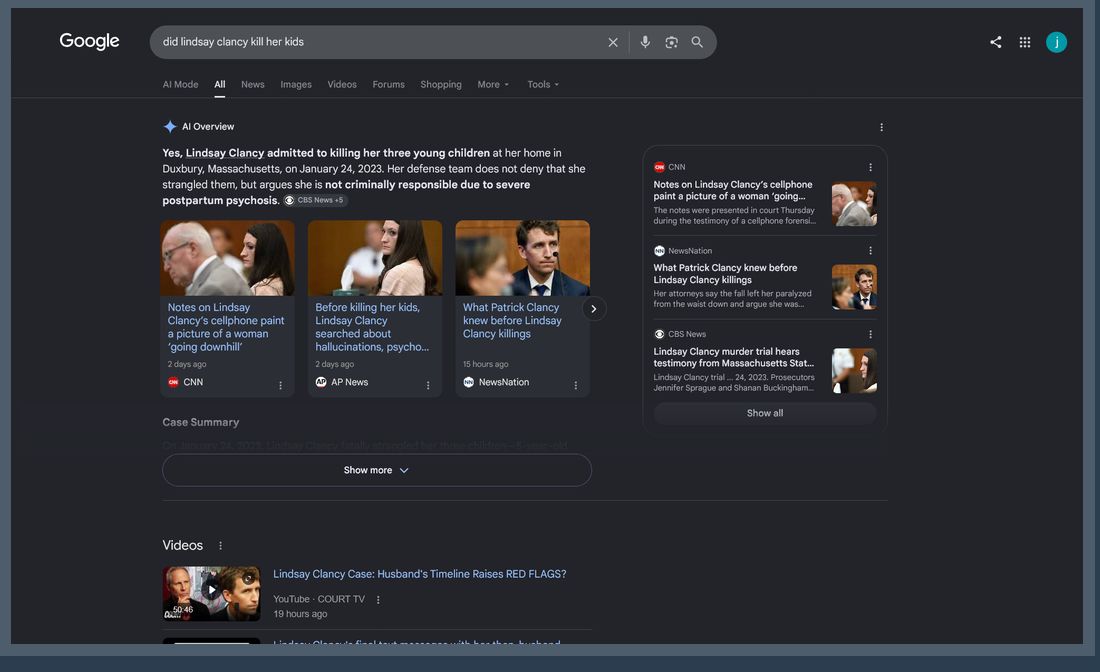Viewport: 1100px width, 672px height.
Task: Click sidebar CBS News article thumbnail
Action: coord(854,370)
